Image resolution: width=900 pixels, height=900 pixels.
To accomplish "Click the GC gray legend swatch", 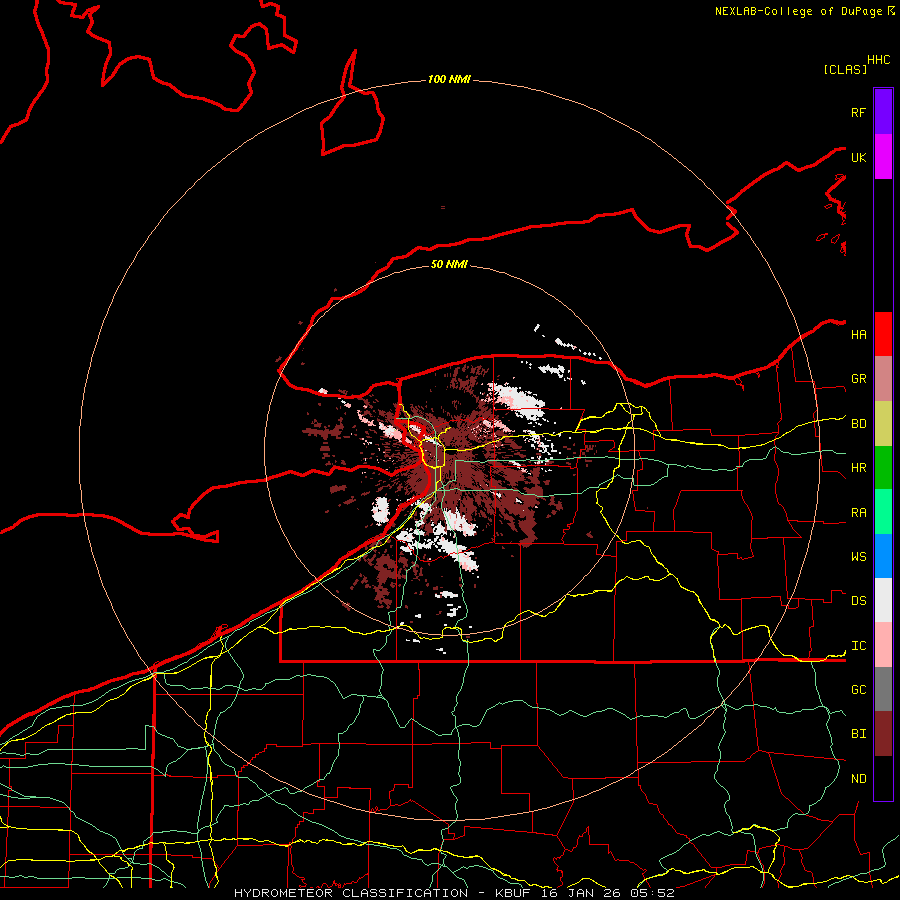I will point(883,689).
